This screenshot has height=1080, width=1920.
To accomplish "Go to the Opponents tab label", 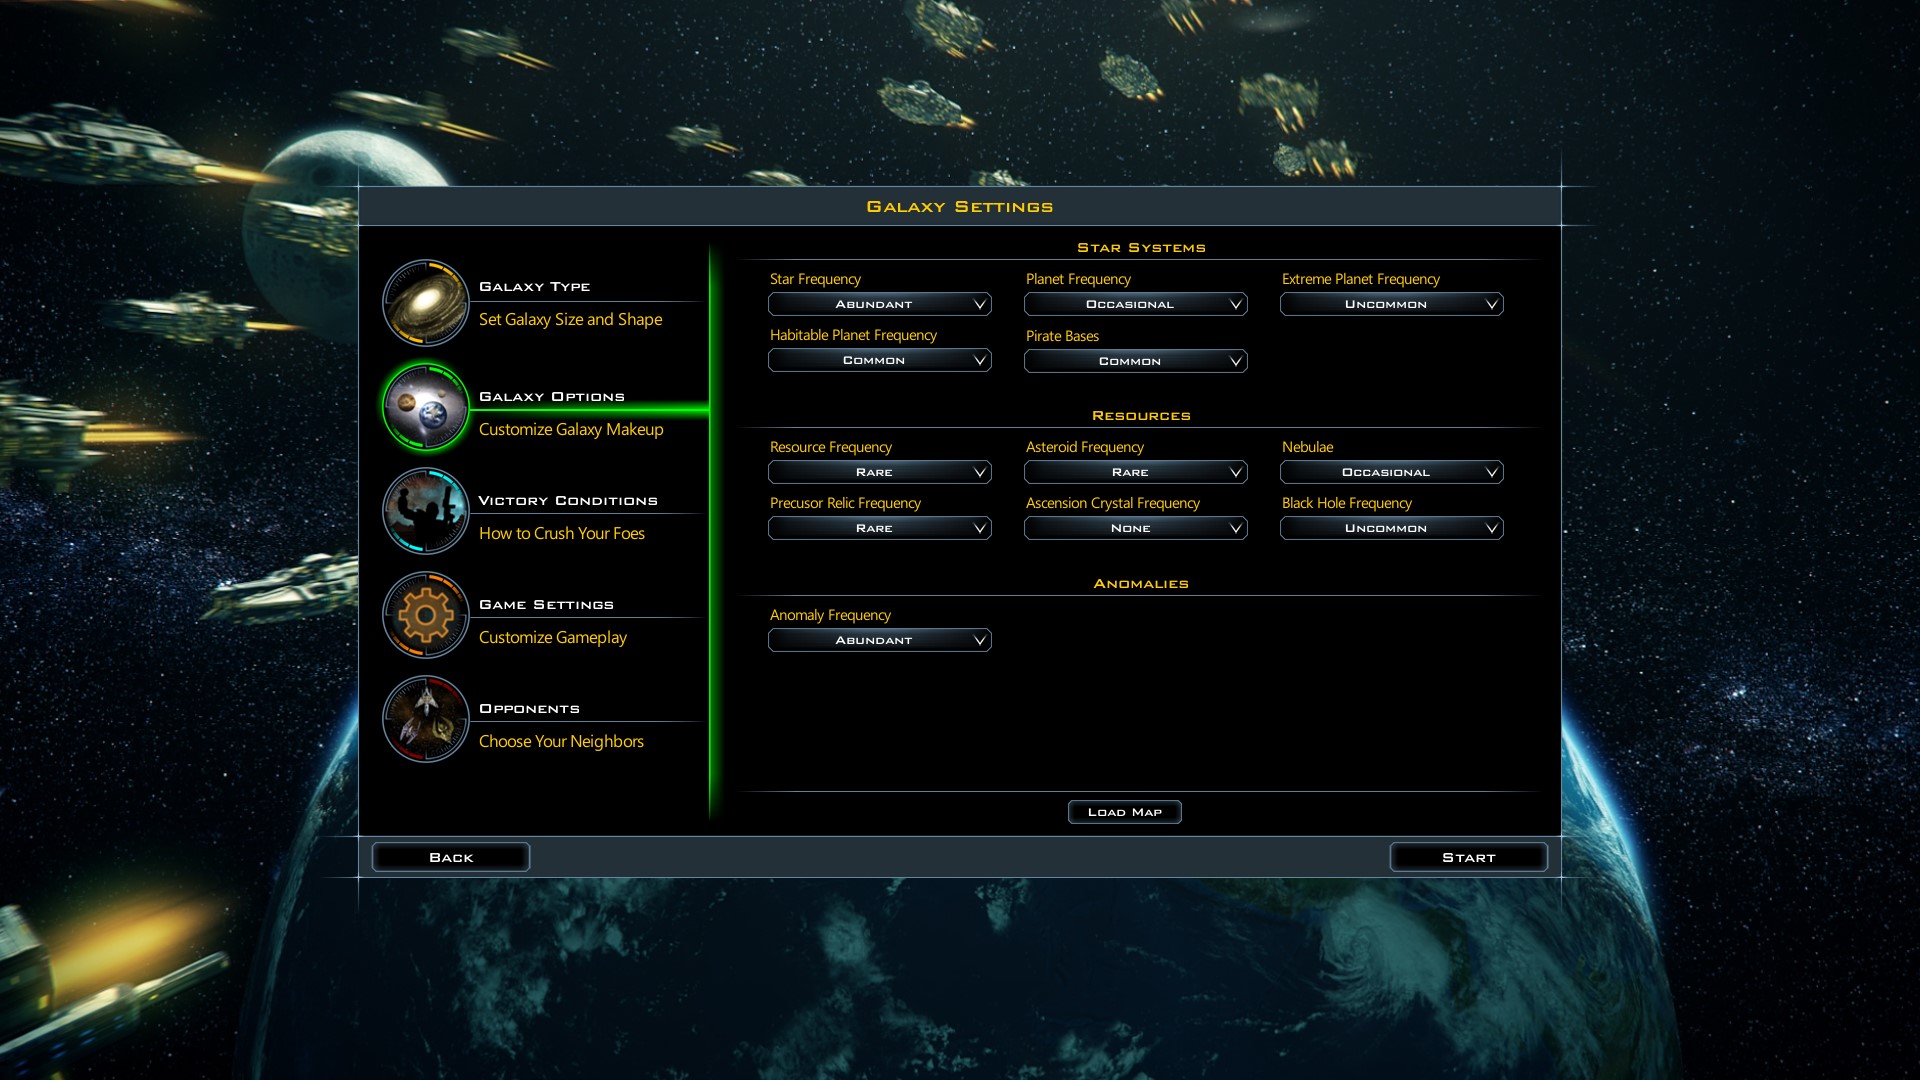I will (x=529, y=709).
